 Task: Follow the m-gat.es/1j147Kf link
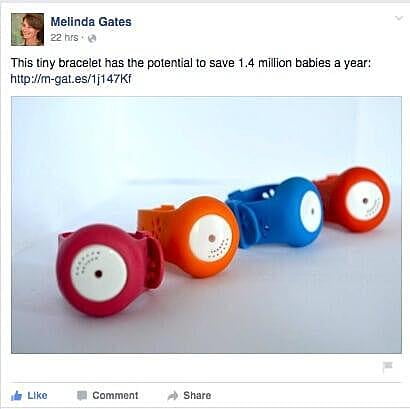coord(71,79)
